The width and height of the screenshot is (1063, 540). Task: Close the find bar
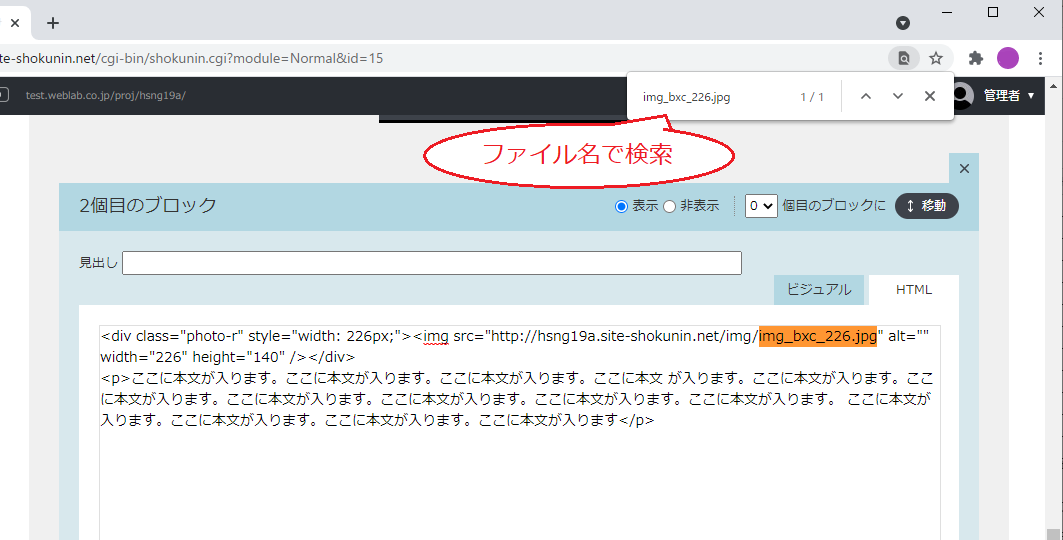[930, 96]
